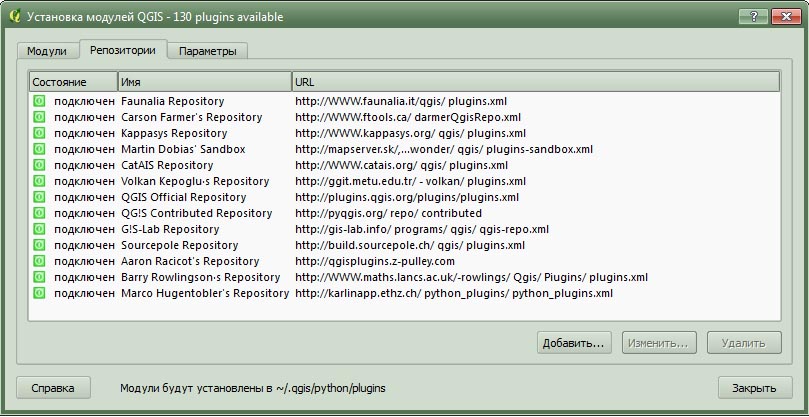Click the install path text ~/.qgis/python/plugins
This screenshot has width=809, height=417.
pos(330,388)
